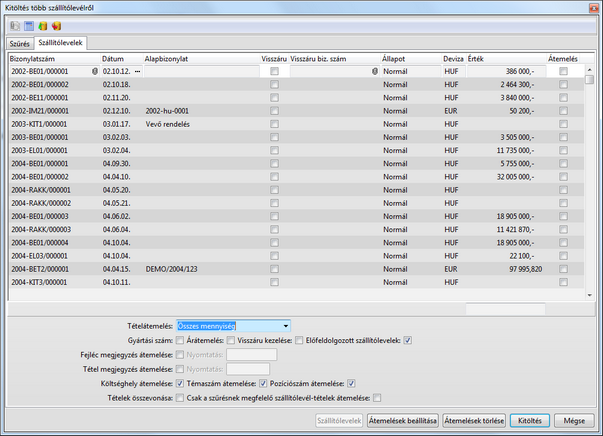Viewport: 603px width, 436px height.
Task: Click the vertical scrollbar thumb of the list
Action: pyautogui.click(x=589, y=79)
